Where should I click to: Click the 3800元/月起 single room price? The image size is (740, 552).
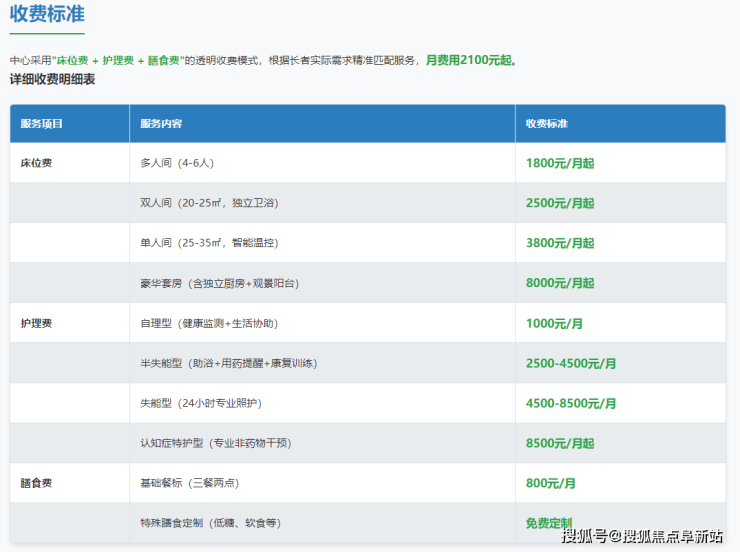point(560,243)
